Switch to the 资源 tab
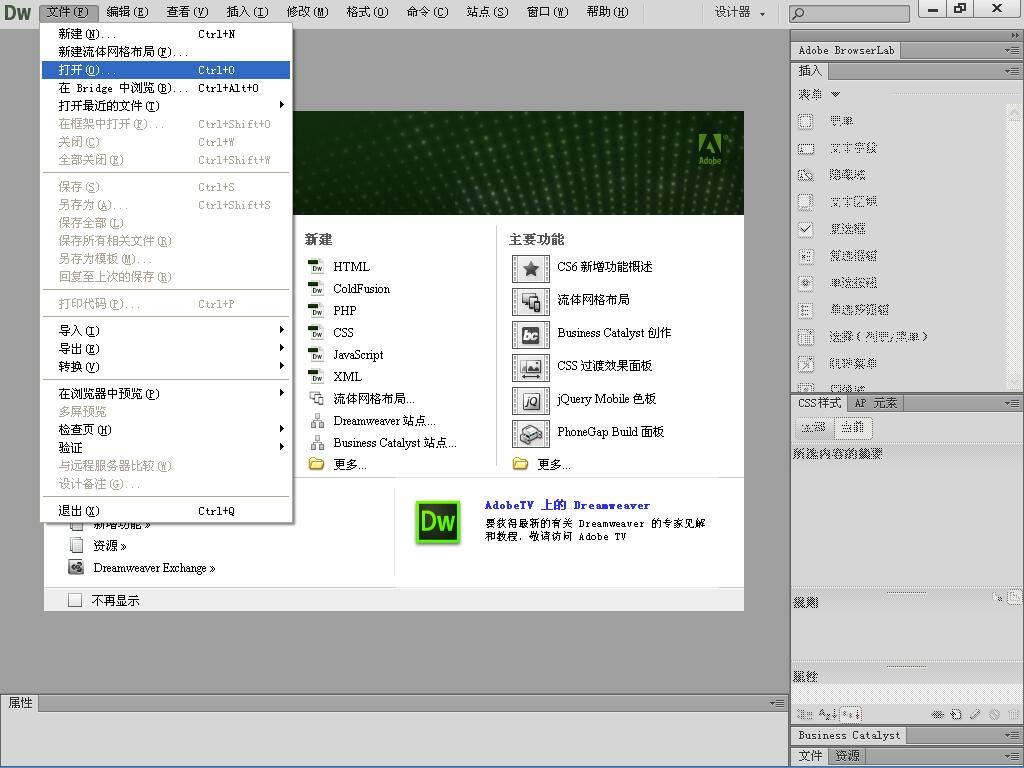 847,756
